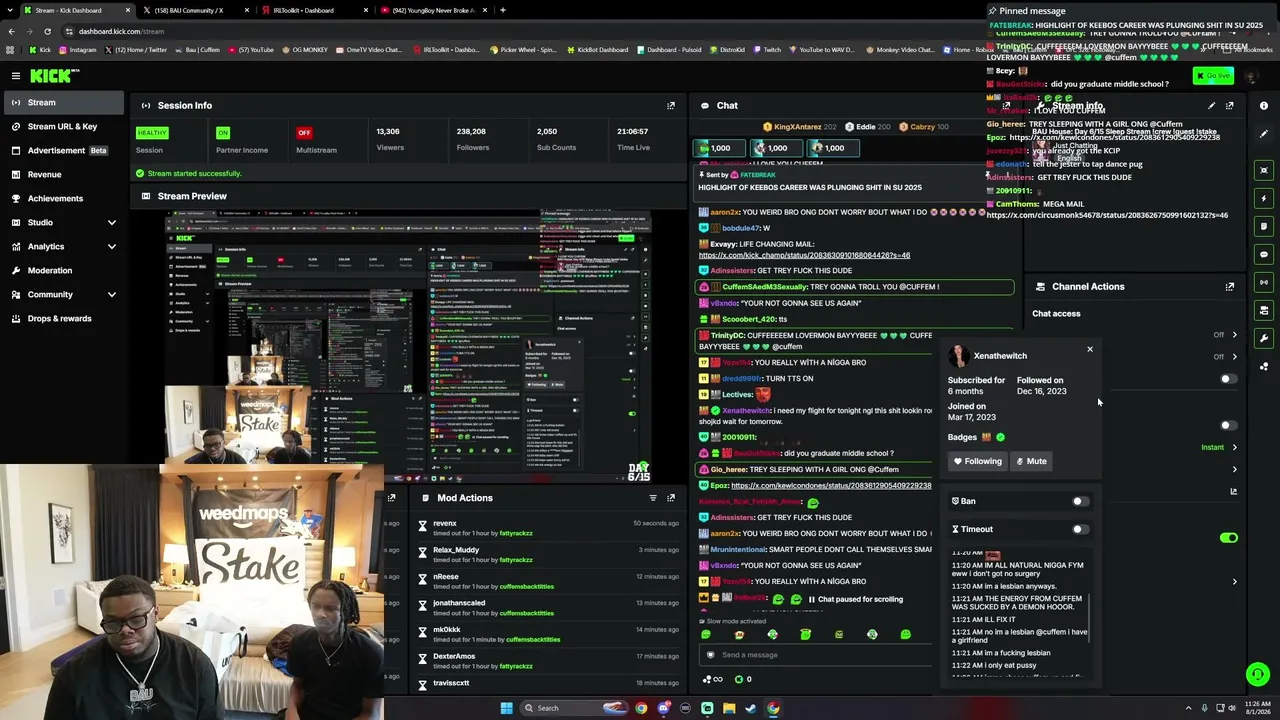Screen dimensions: 1280x720
Task: Pop out the Mod Actions panel
Action: point(671,498)
